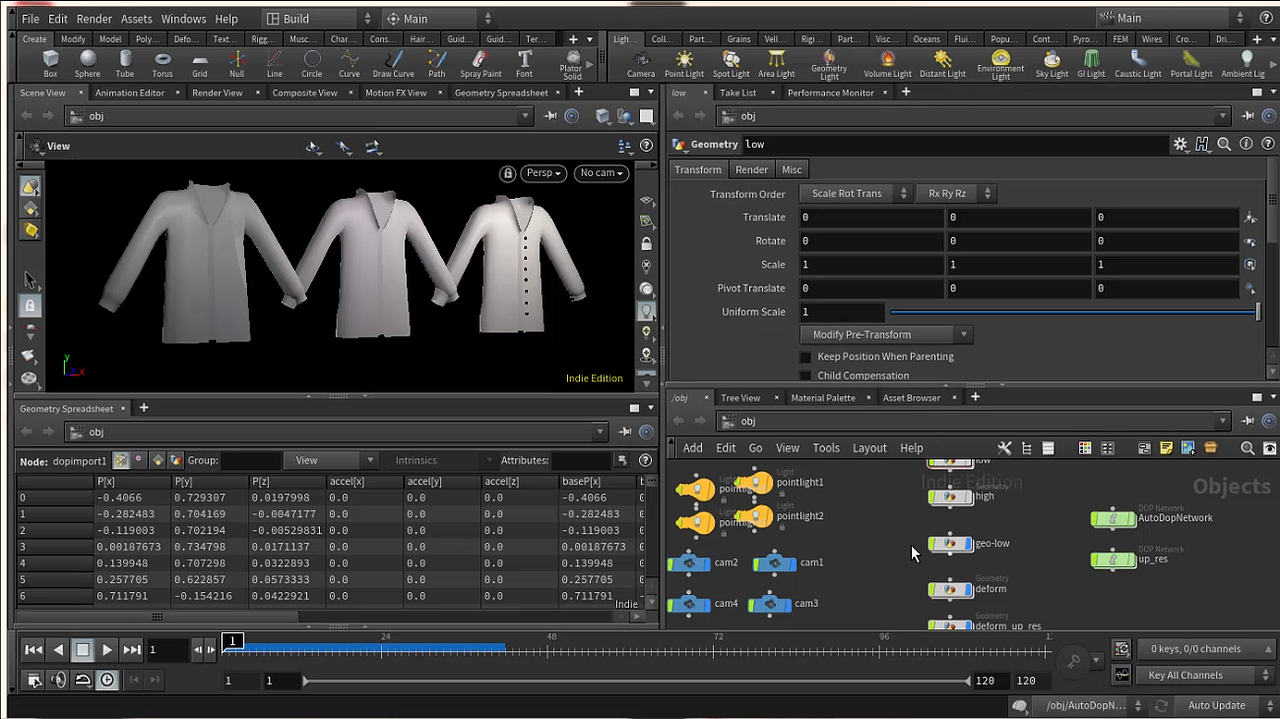Toggle audio playback icon in playbar
The image size is (1280, 719).
[59, 680]
